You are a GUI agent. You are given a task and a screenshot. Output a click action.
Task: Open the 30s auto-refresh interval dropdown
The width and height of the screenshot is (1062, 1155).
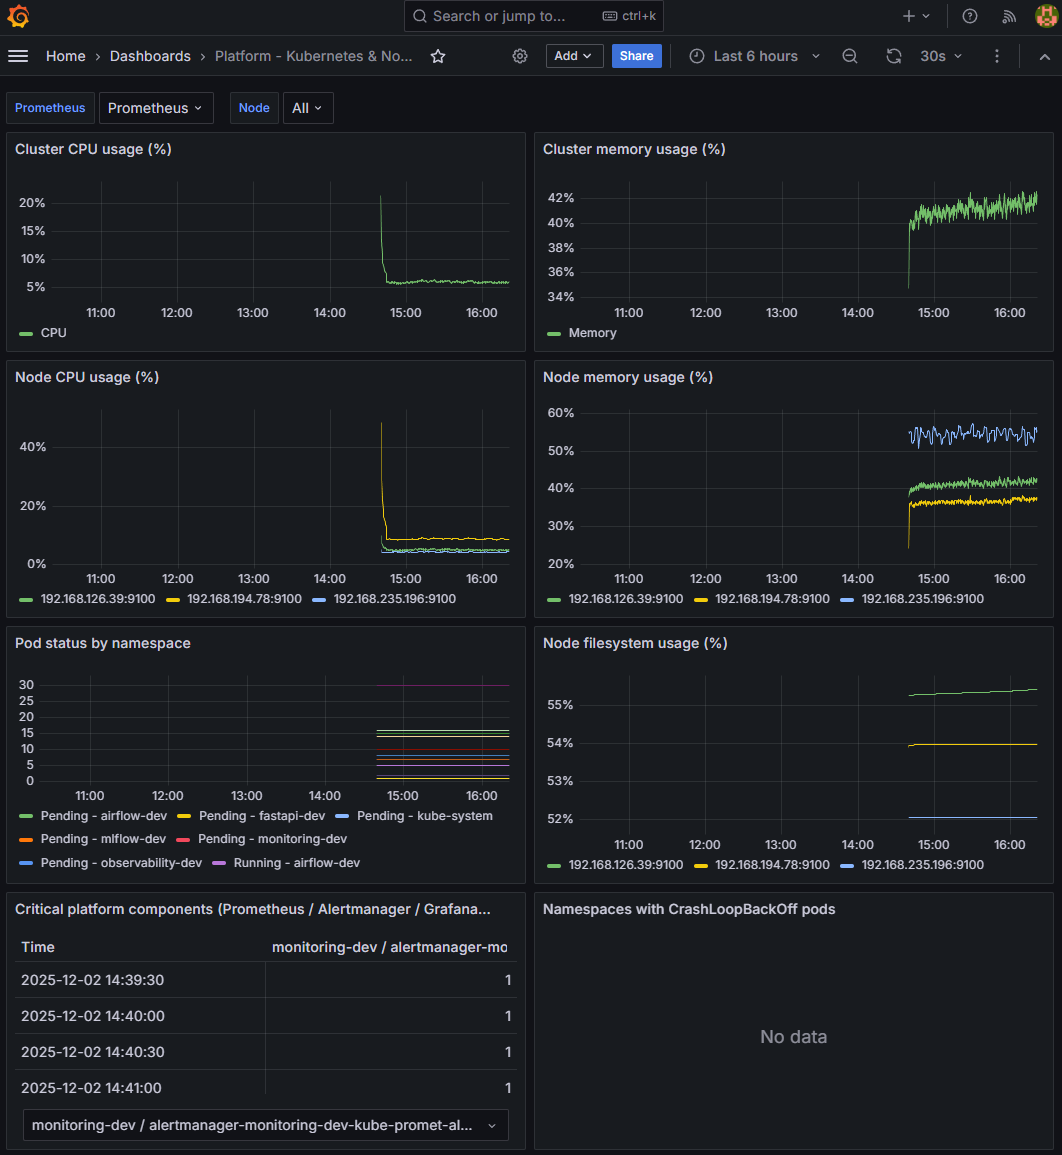point(940,56)
